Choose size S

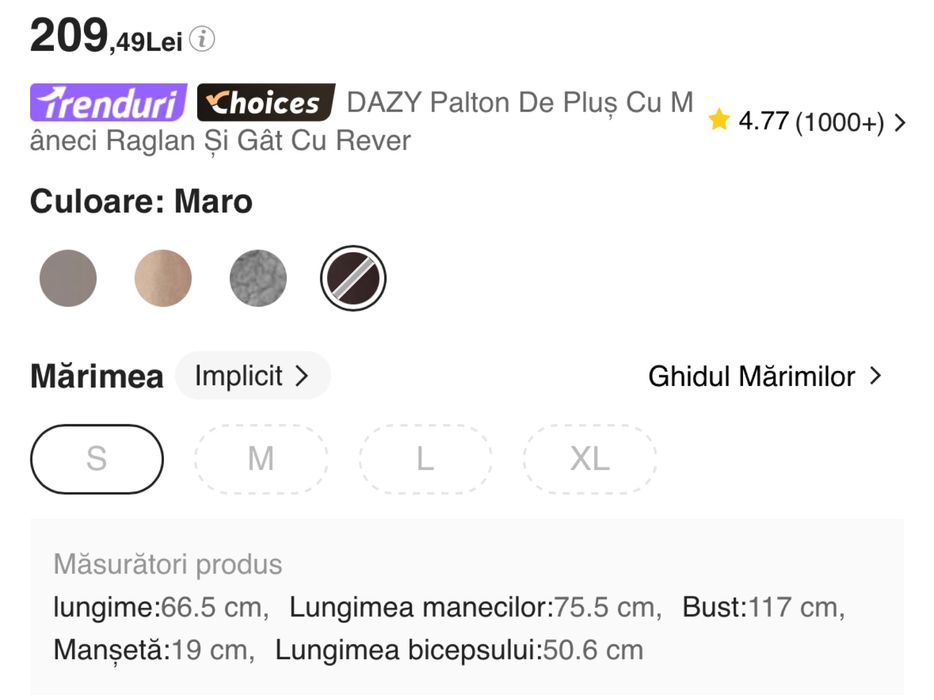97,459
